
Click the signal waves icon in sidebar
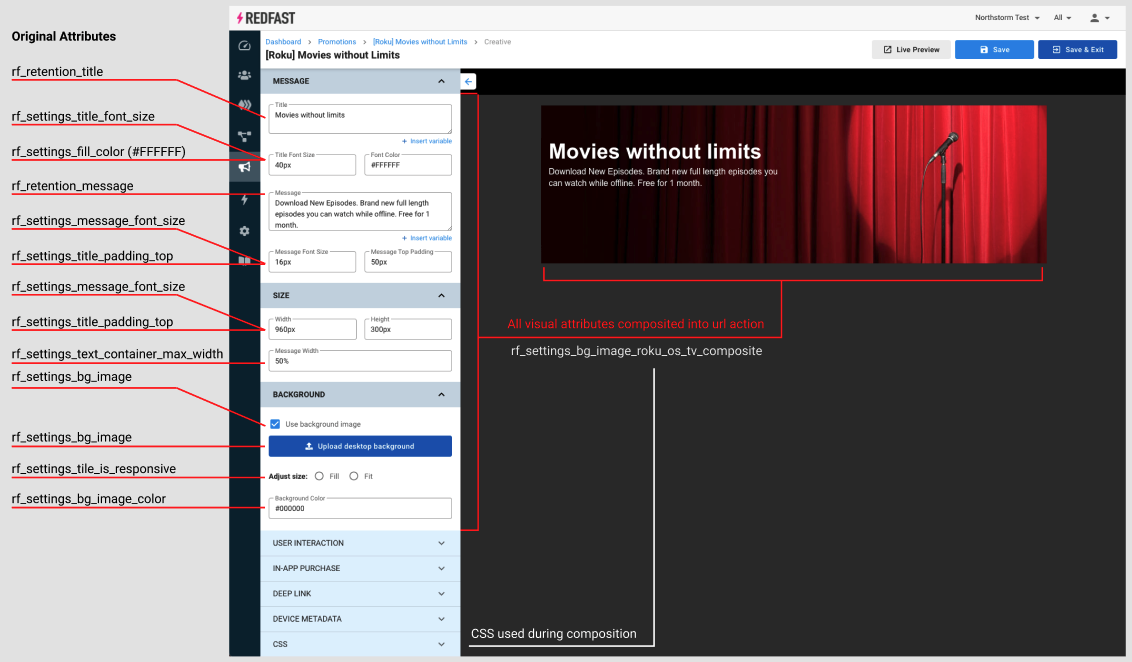coord(245,105)
